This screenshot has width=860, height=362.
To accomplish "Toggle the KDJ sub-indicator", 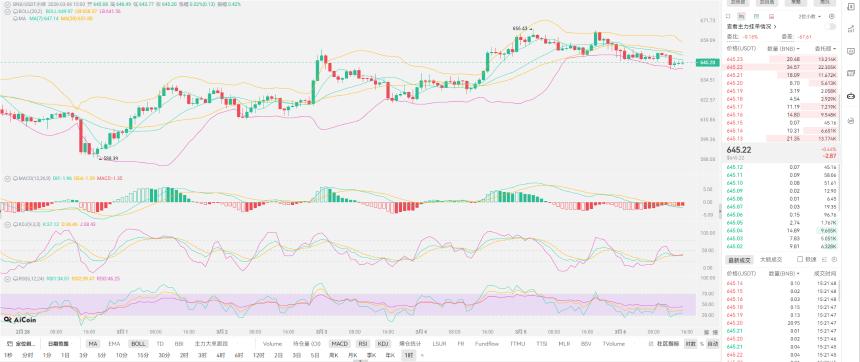I will pyautogui.click(x=383, y=344).
